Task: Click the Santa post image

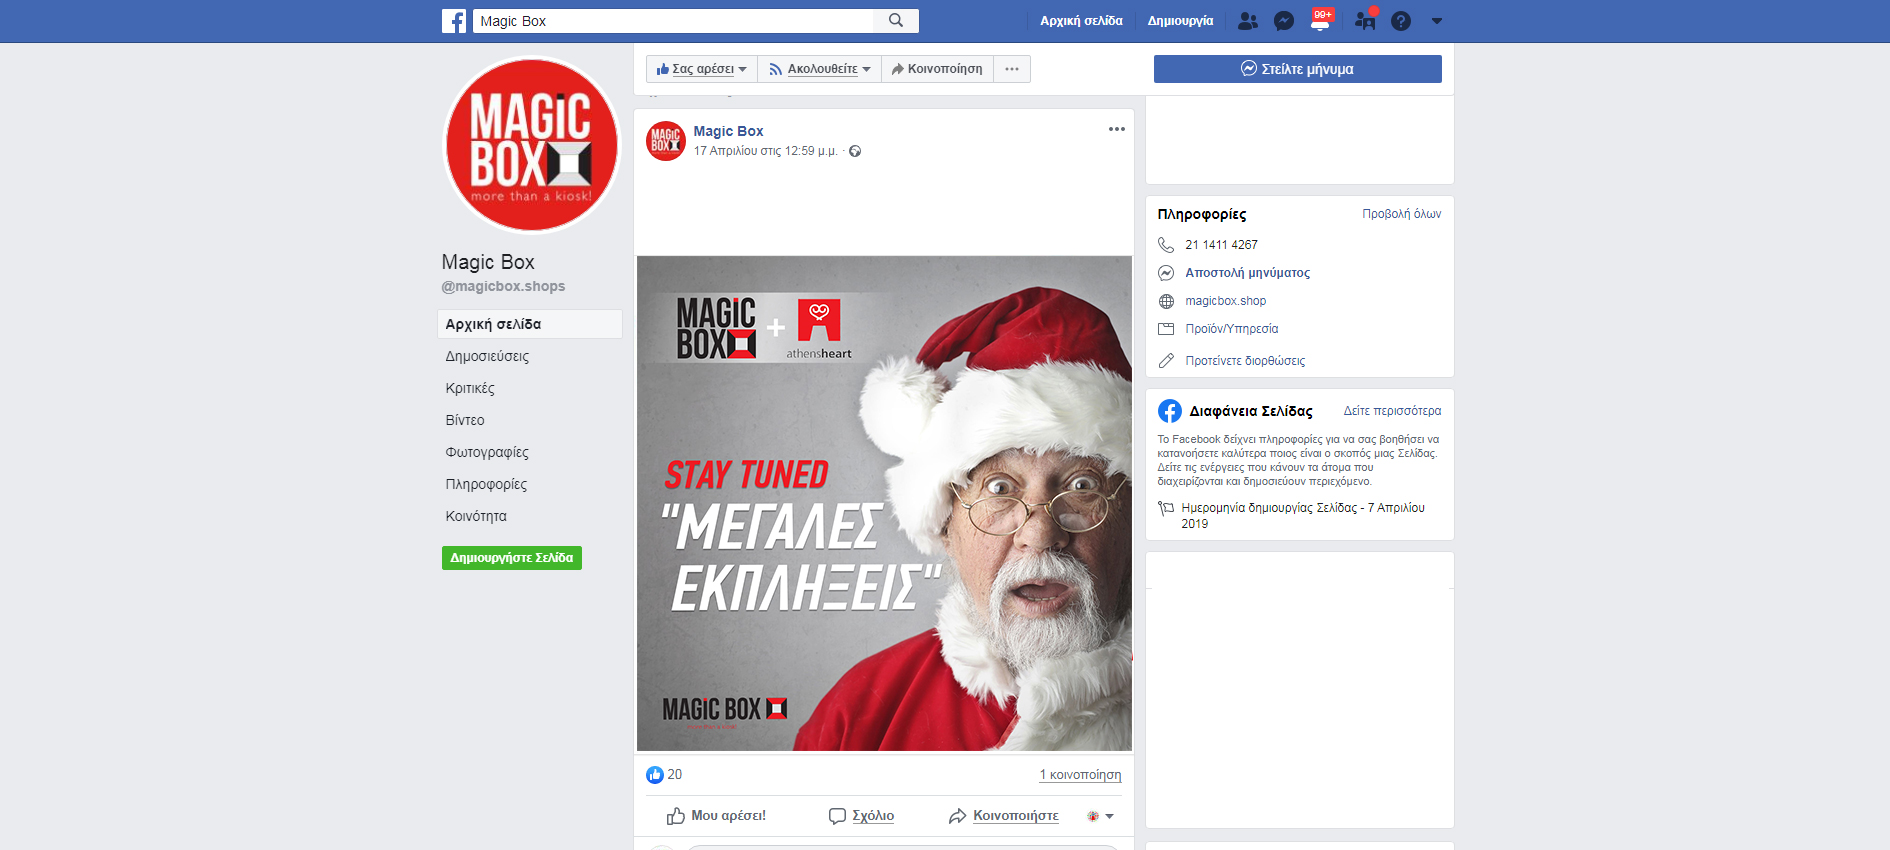Action: coord(884,503)
